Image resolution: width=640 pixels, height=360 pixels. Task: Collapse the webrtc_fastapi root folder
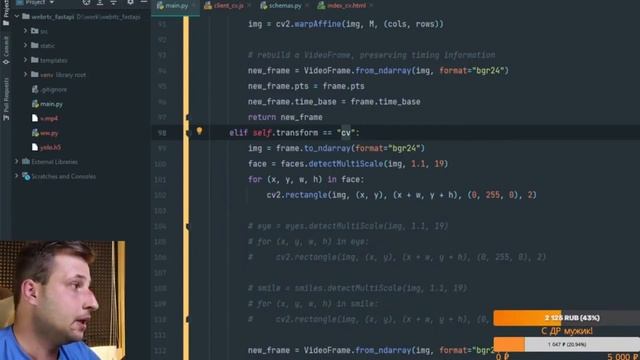[17, 17]
